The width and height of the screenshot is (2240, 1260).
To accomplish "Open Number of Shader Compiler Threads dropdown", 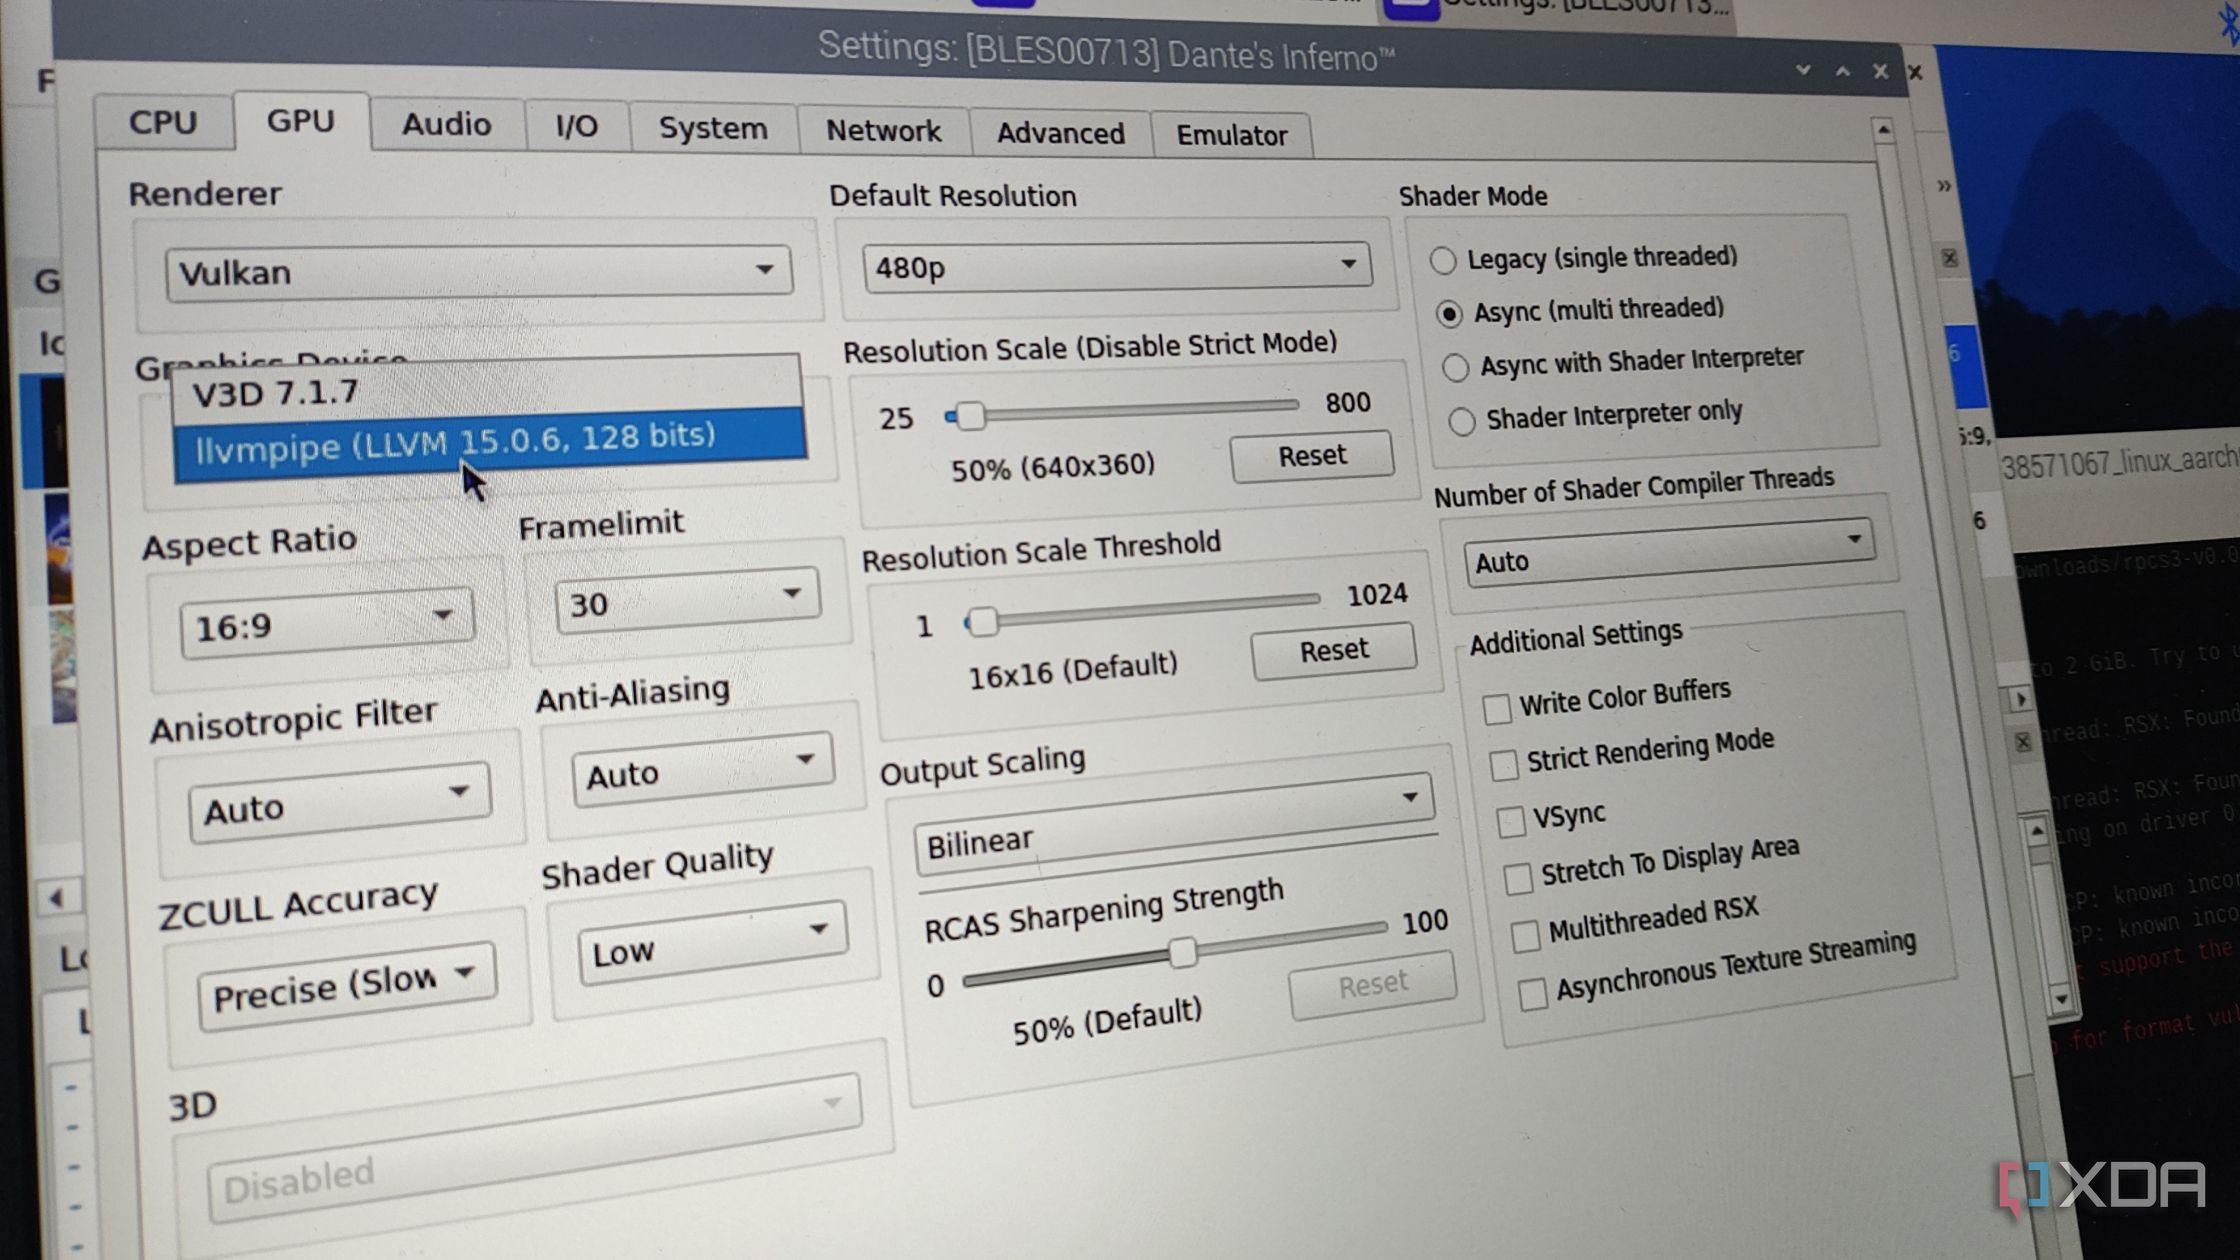I will (1668, 553).
